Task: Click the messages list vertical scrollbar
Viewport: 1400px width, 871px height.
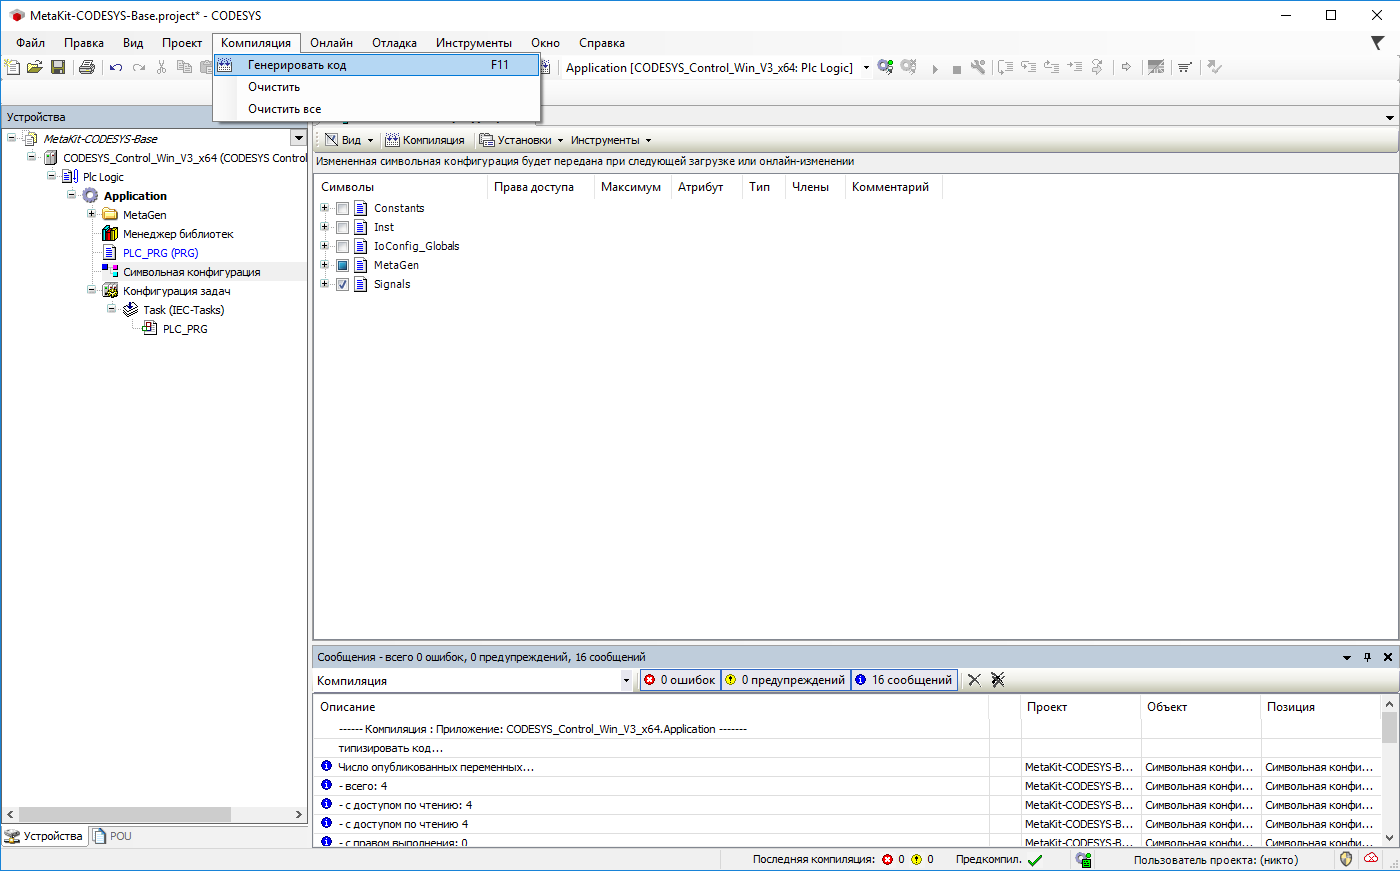Action: (x=1389, y=771)
